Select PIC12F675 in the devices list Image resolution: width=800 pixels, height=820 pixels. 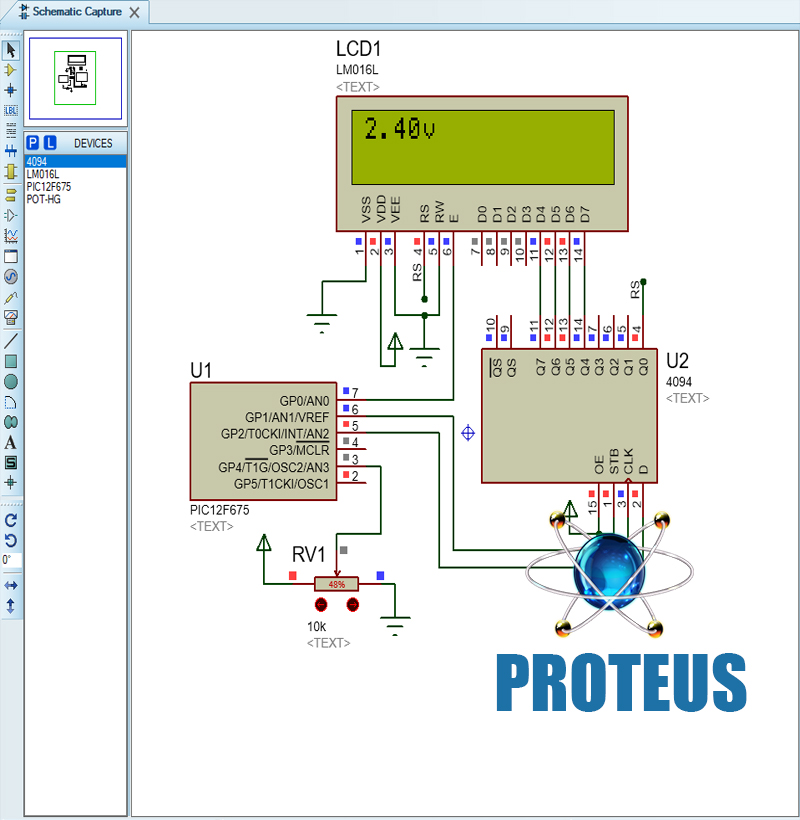click(49, 187)
